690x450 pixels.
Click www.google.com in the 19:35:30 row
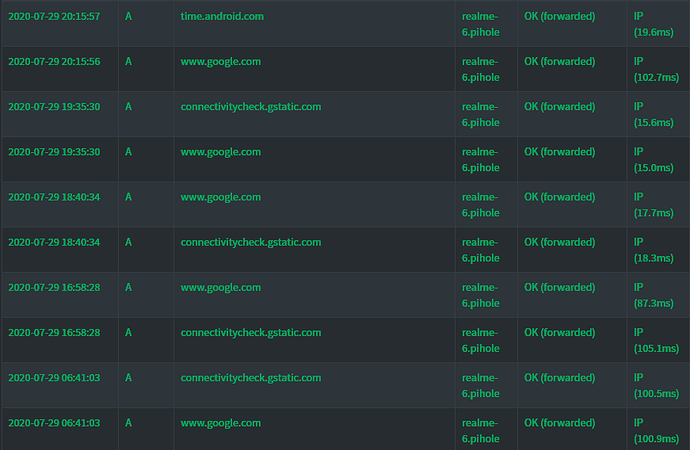[220, 152]
